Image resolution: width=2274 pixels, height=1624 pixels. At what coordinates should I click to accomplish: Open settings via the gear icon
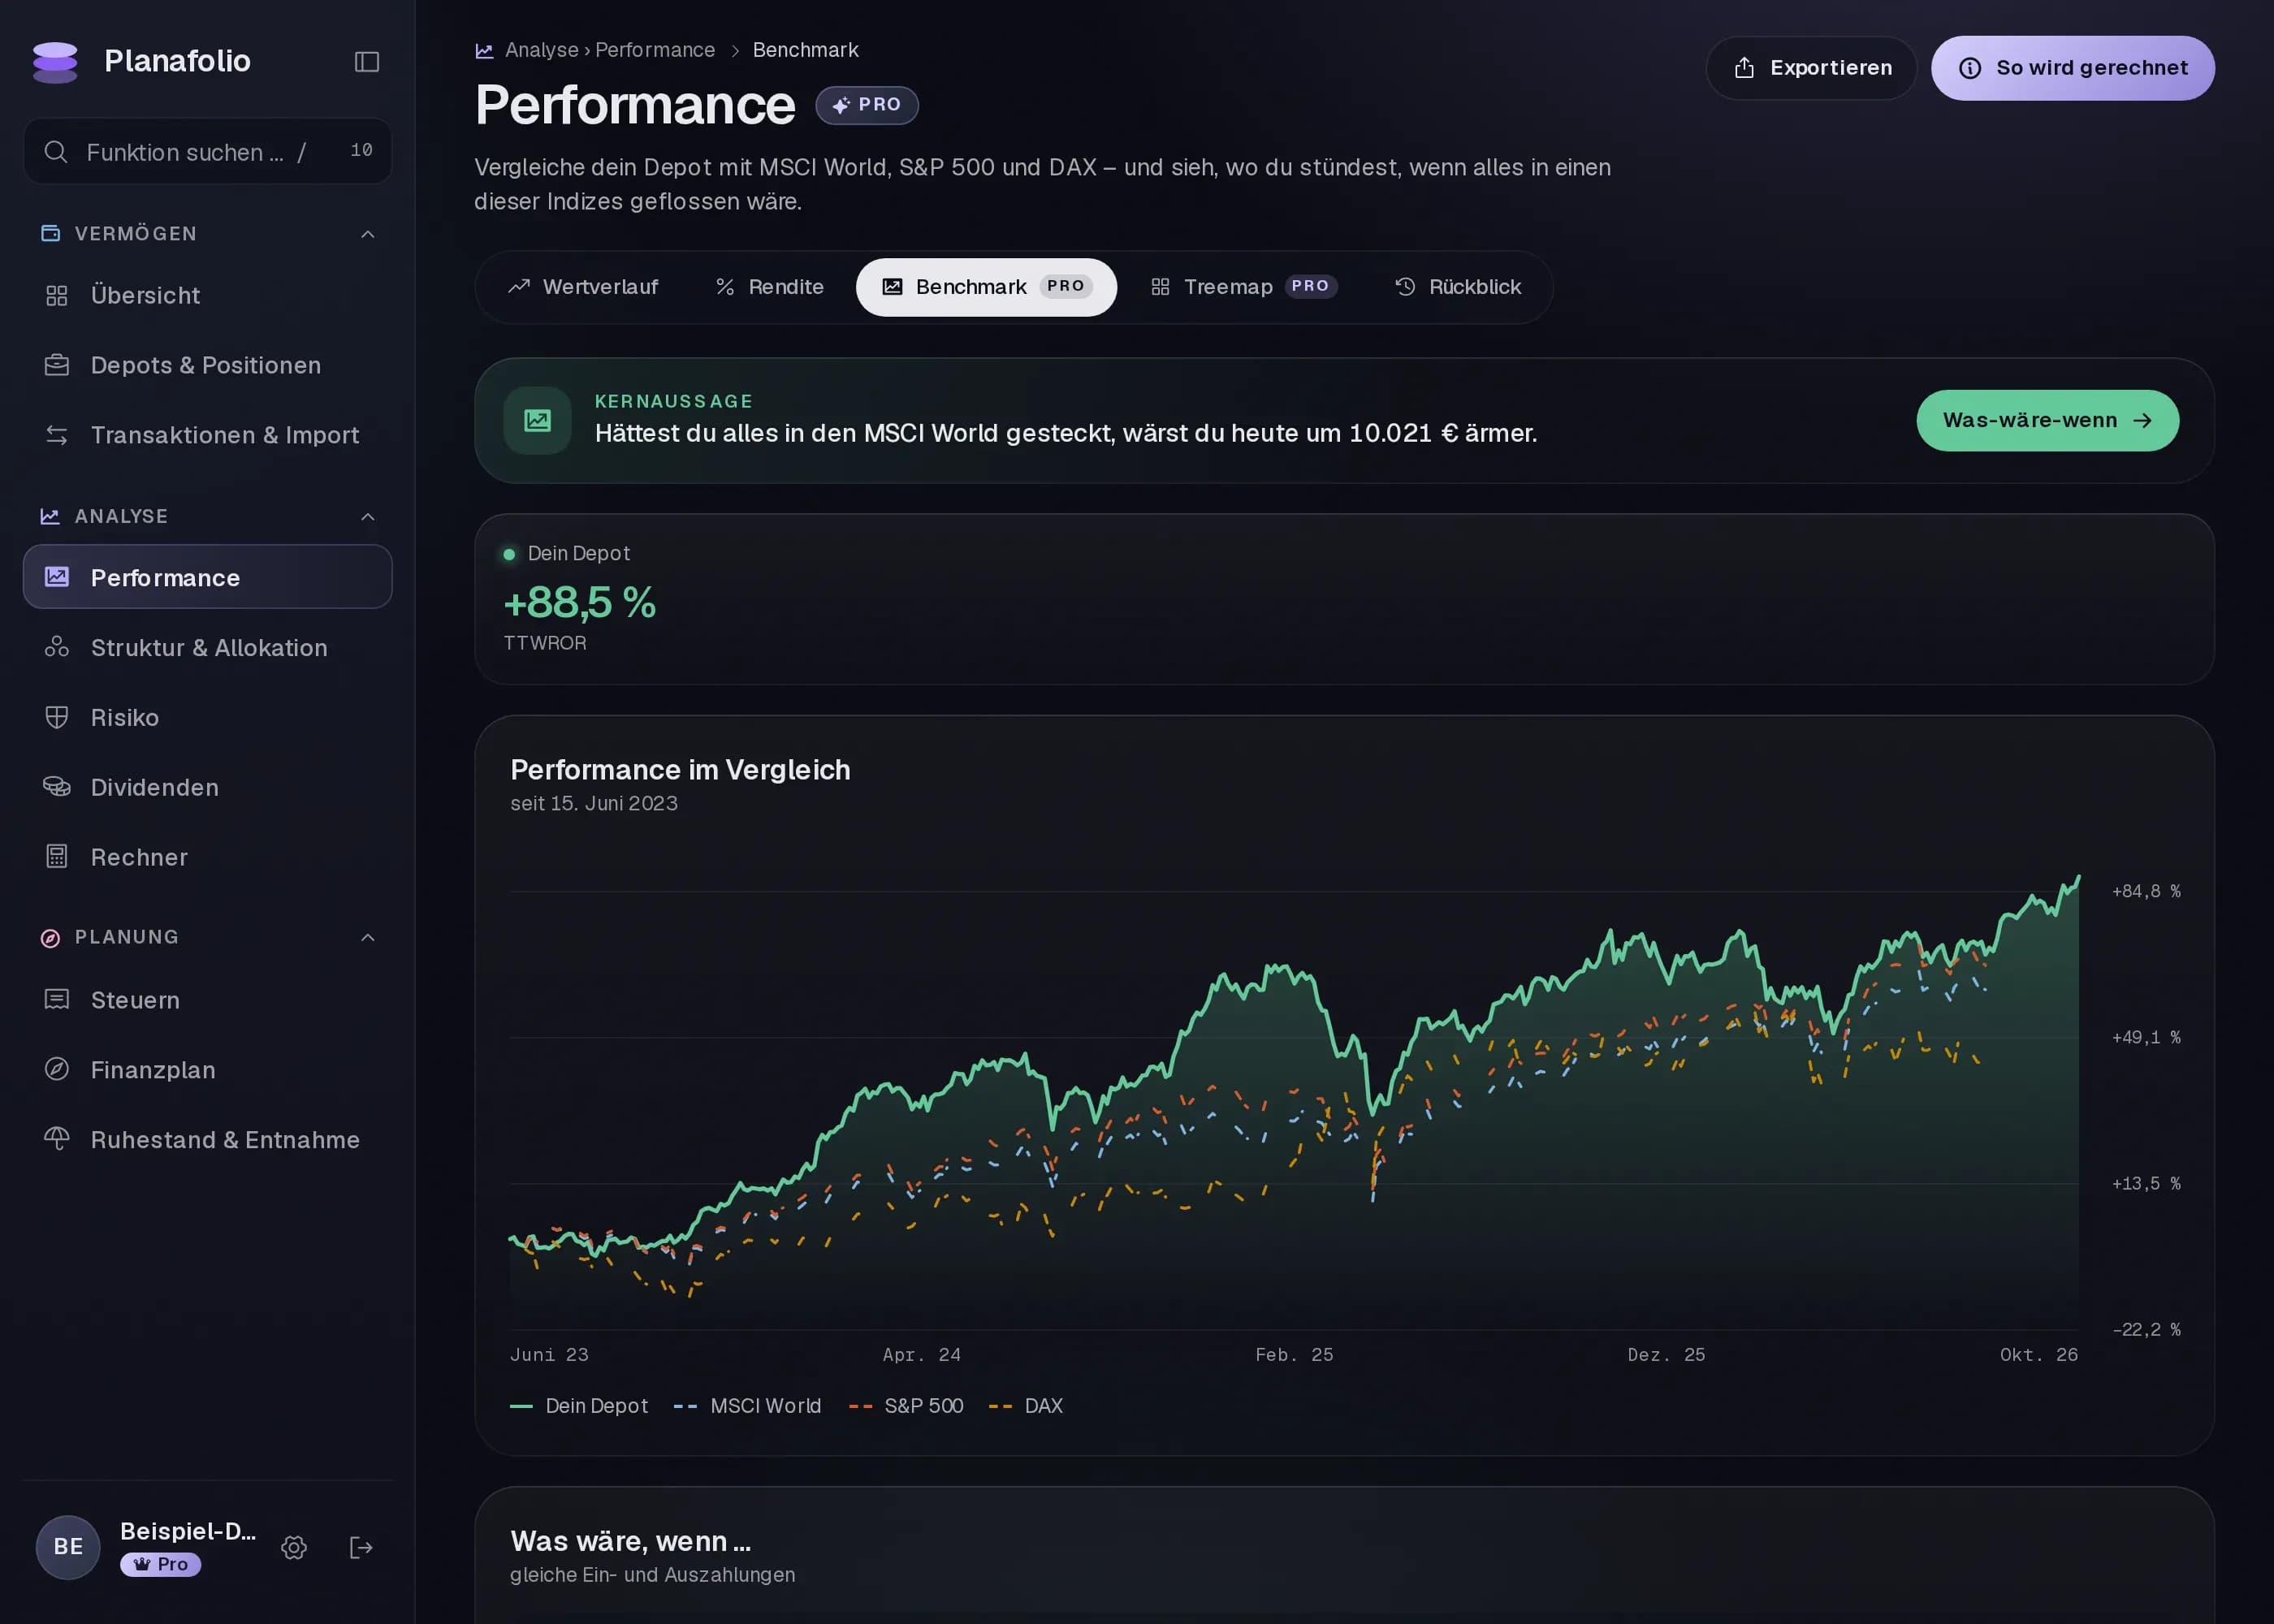pyautogui.click(x=294, y=1548)
